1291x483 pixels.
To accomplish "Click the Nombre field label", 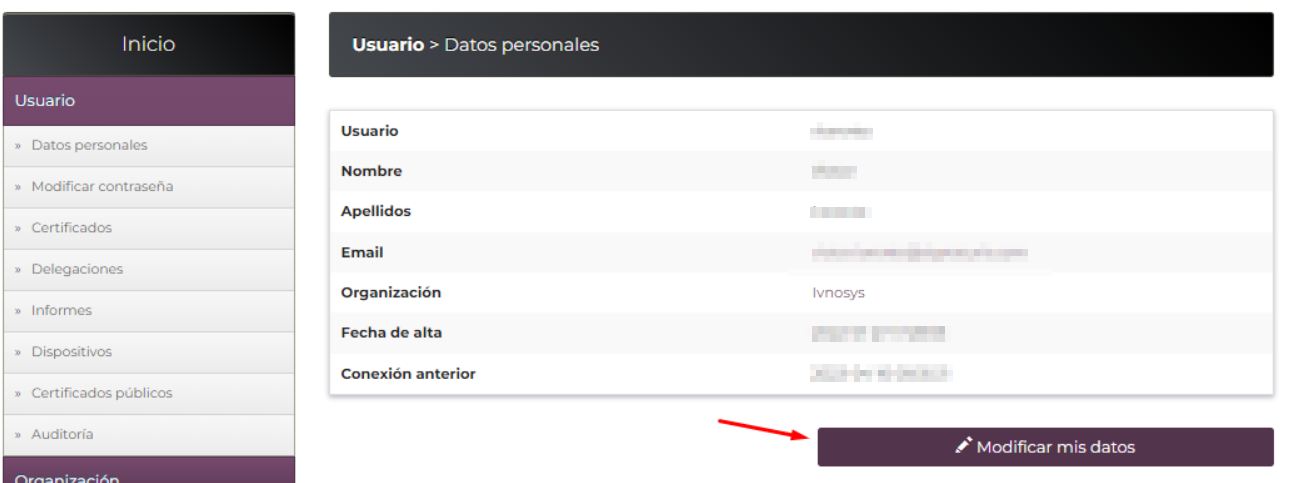I will [371, 171].
